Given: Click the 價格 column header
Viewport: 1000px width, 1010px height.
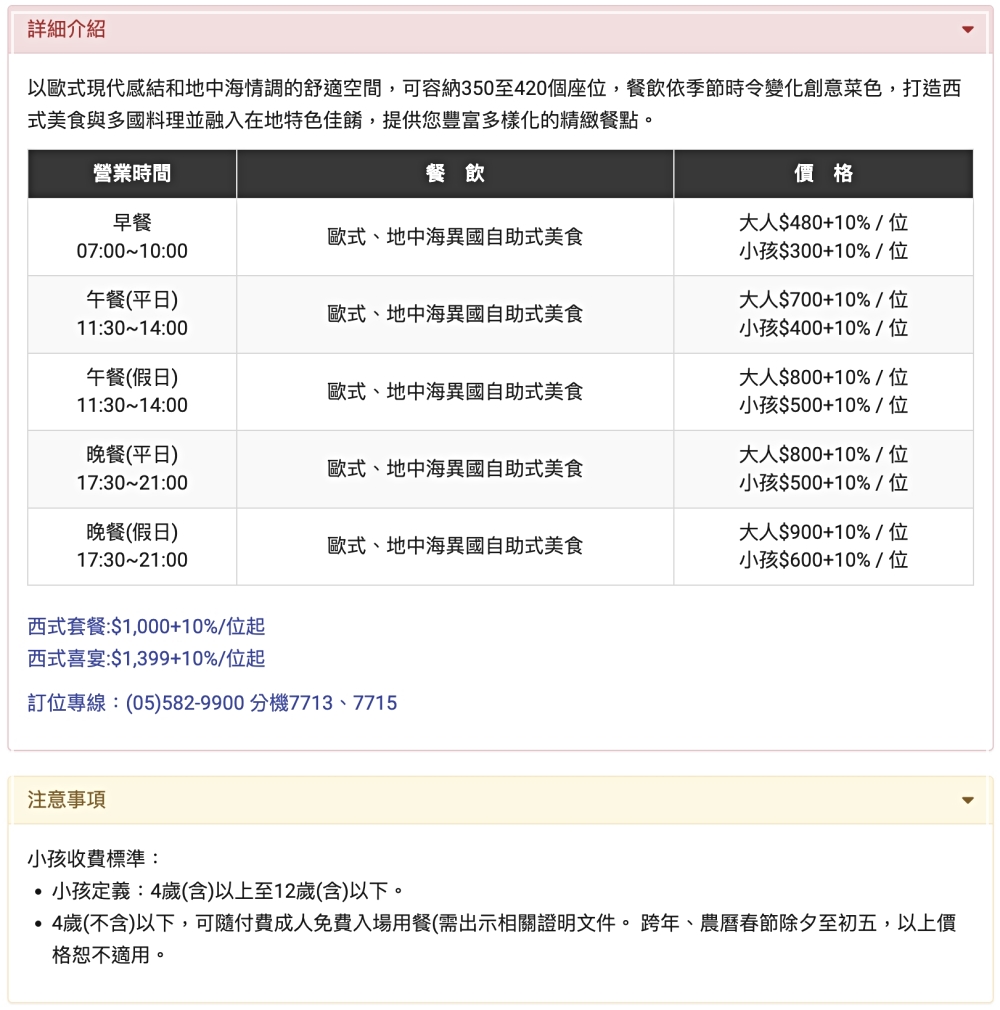Looking at the screenshot, I should (x=826, y=173).
